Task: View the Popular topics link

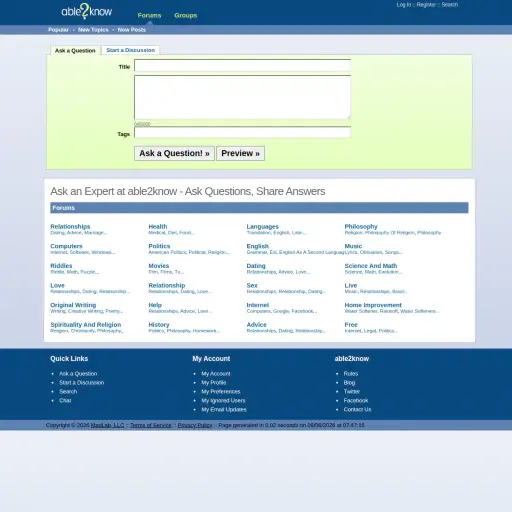Action: tap(58, 30)
